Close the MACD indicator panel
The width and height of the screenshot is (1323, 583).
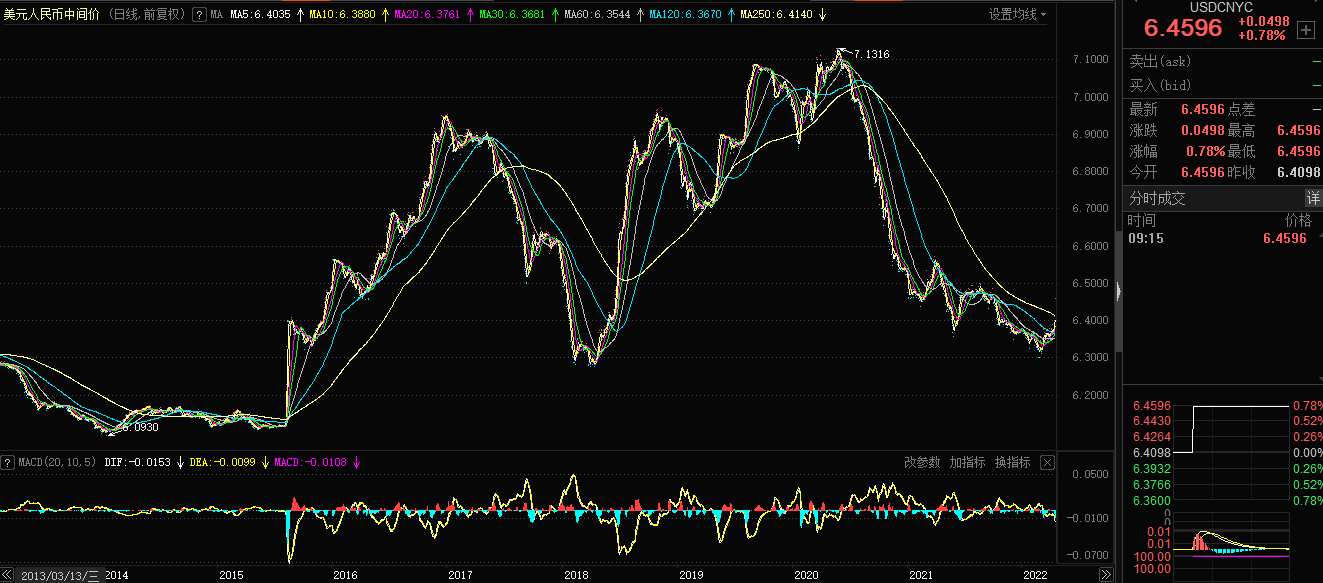(x=1047, y=462)
